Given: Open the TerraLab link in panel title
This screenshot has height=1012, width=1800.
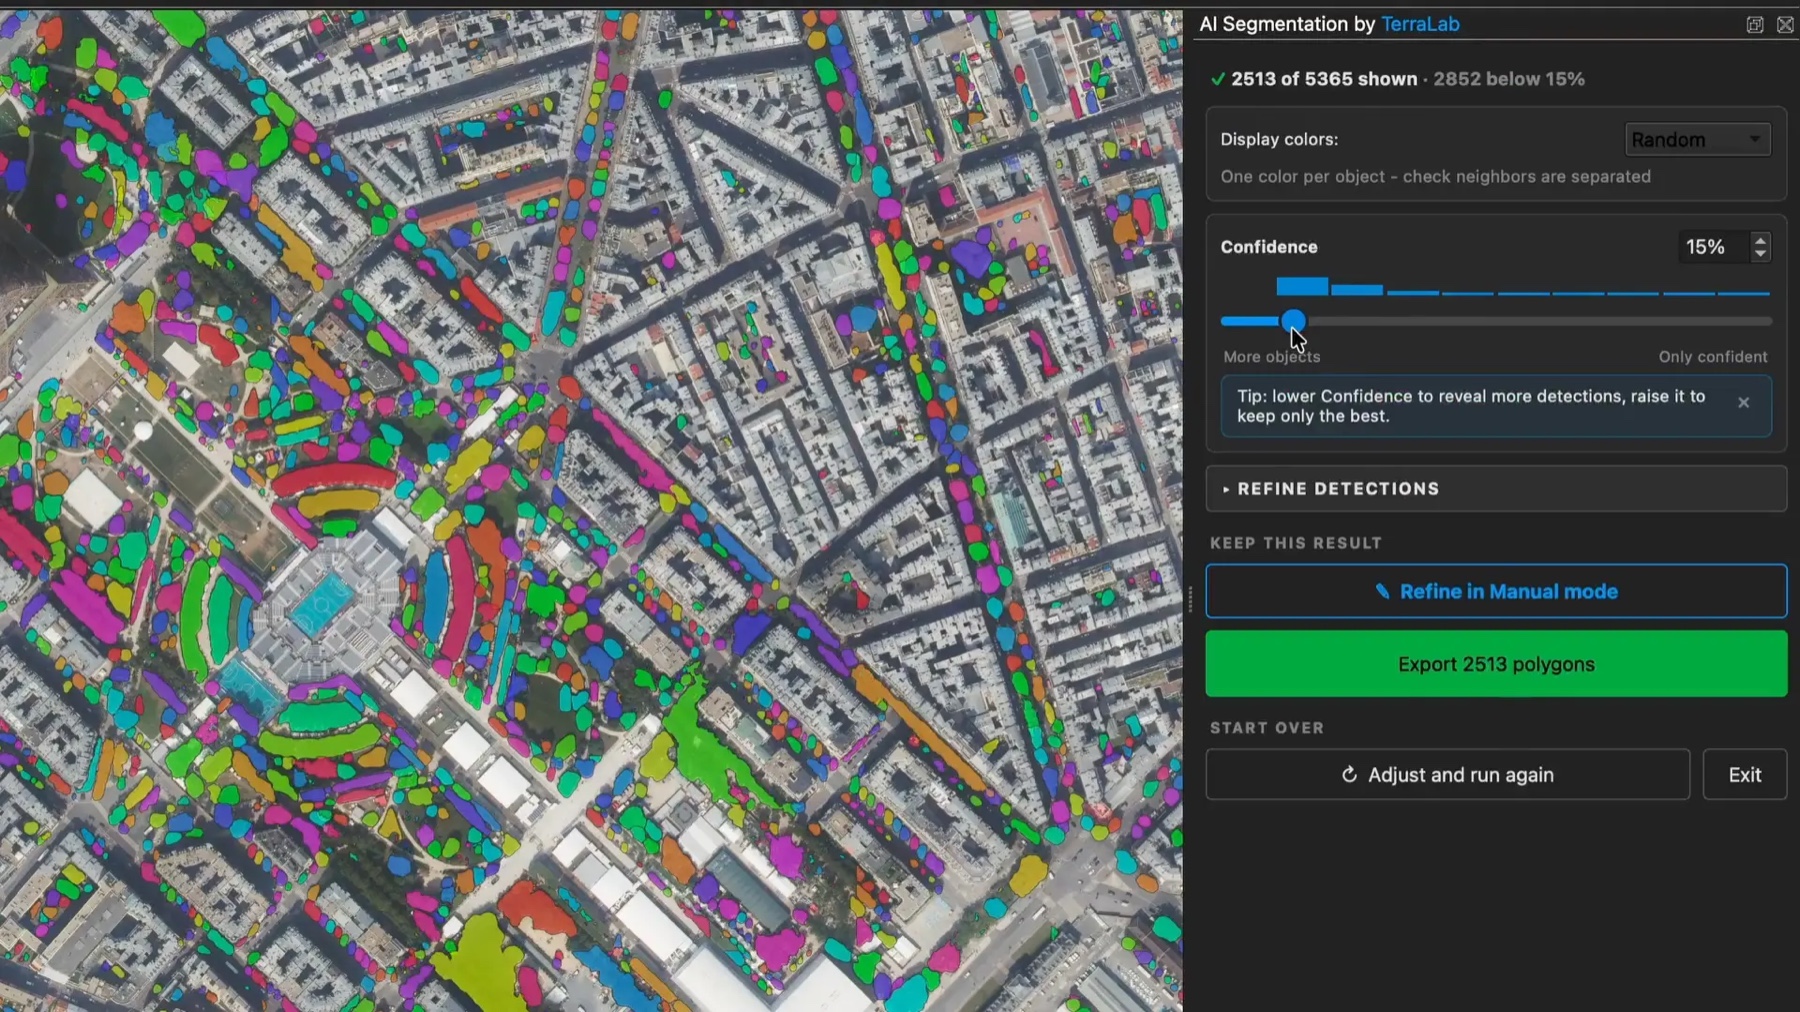Looking at the screenshot, I should (x=1420, y=24).
